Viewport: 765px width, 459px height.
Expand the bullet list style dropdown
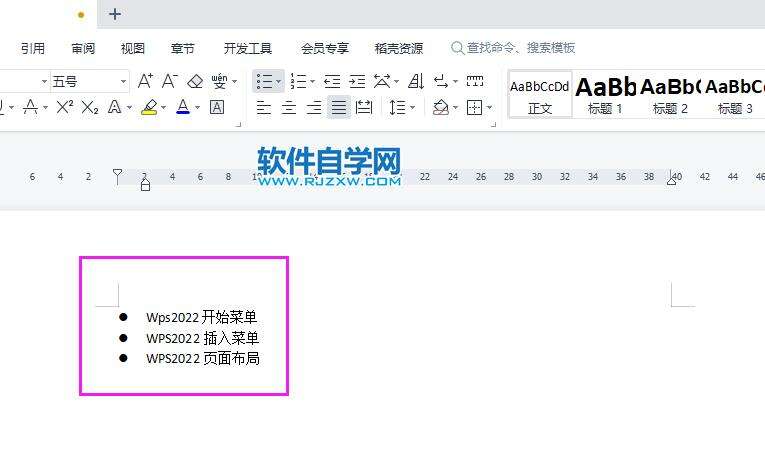(x=279, y=81)
